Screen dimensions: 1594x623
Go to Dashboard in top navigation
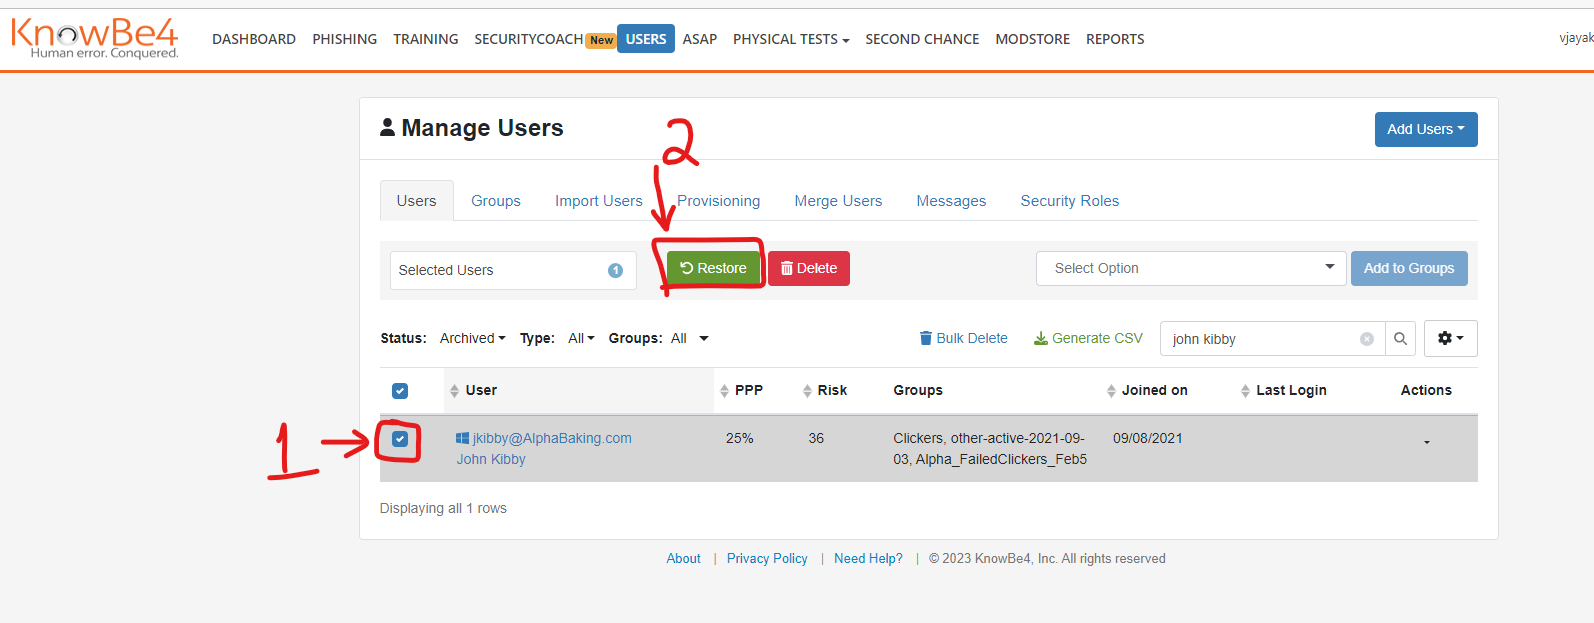(254, 39)
